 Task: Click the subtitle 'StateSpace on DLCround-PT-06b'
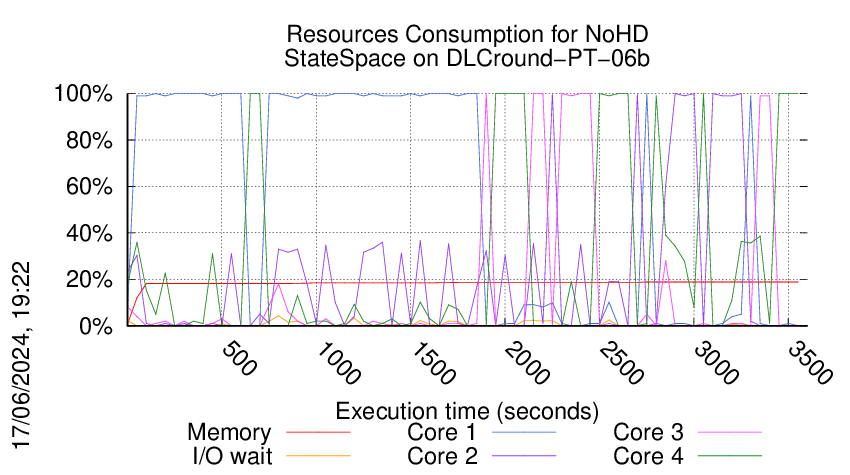[x=467, y=58]
